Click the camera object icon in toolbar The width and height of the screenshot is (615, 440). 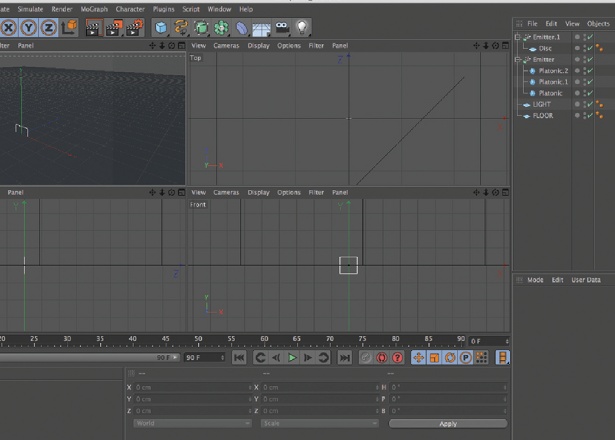(282, 27)
